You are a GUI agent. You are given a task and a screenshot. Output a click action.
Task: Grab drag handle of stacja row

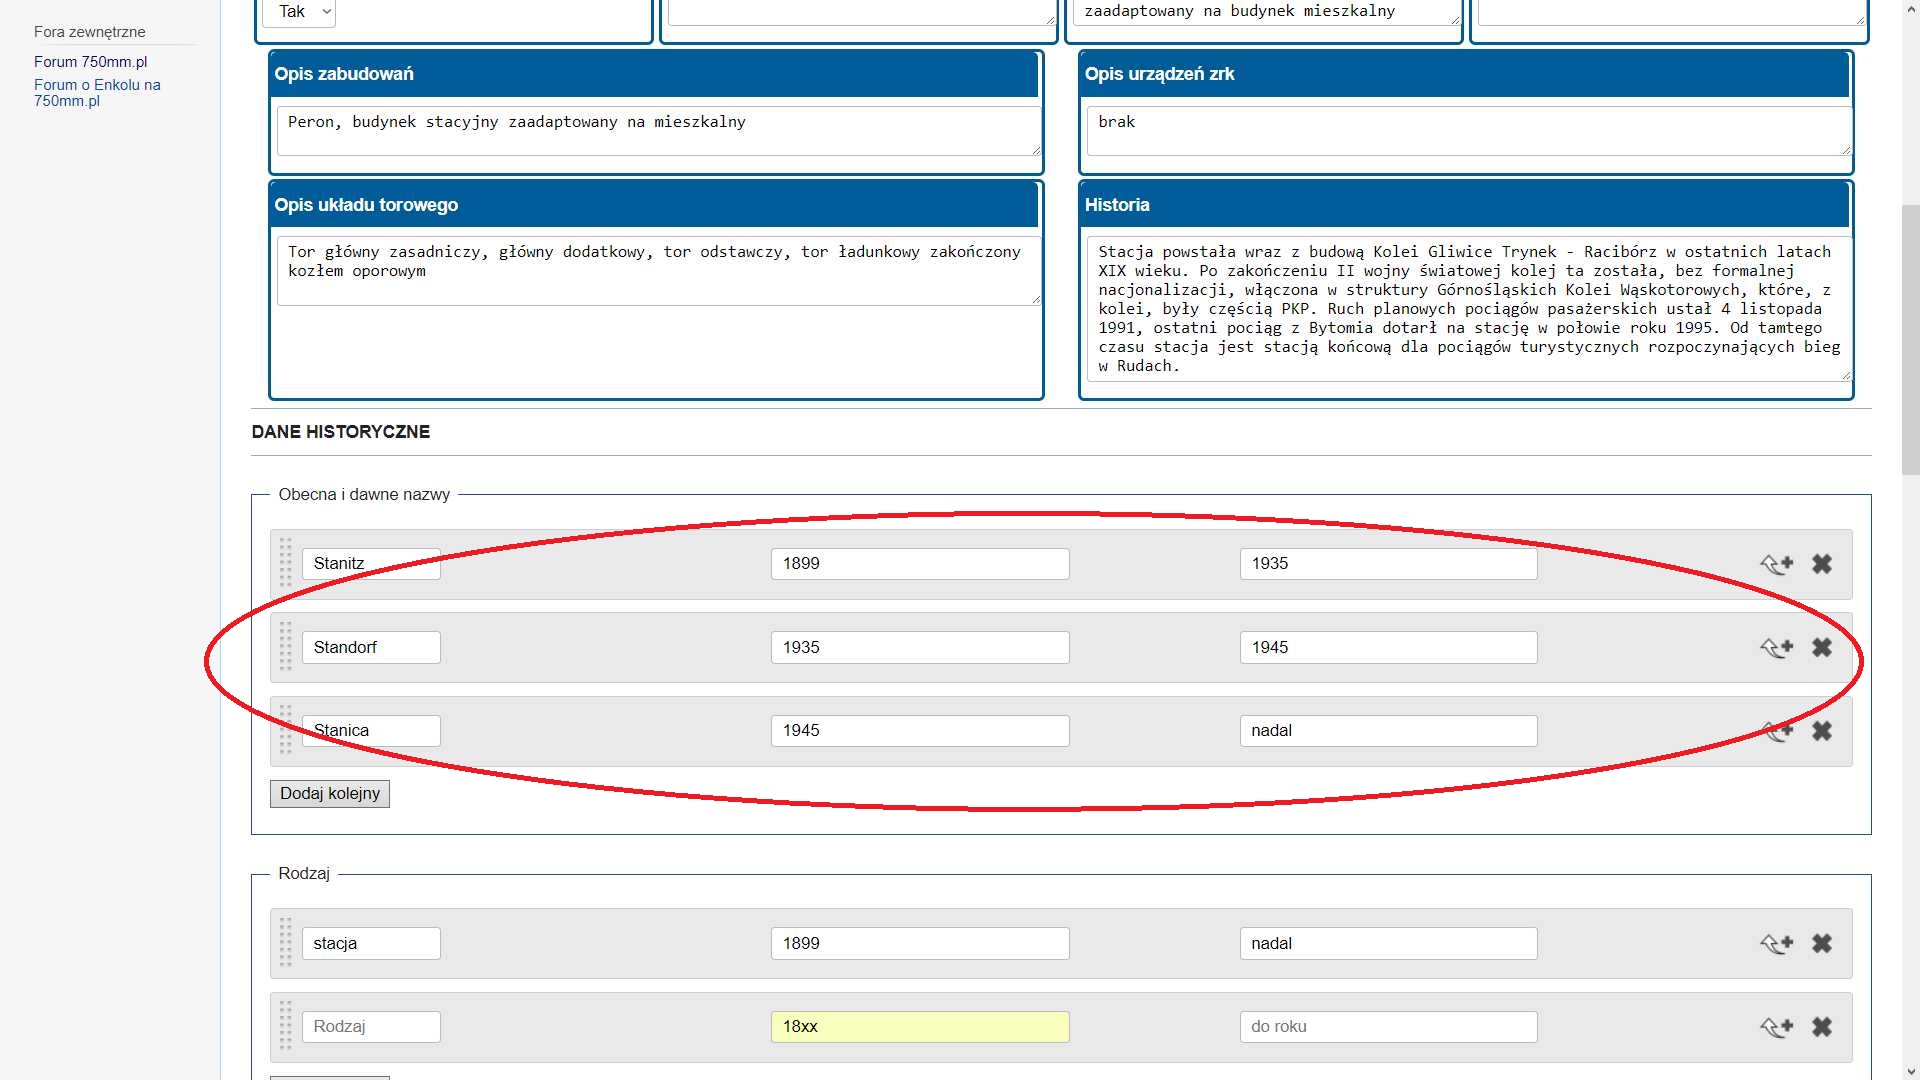(285, 943)
